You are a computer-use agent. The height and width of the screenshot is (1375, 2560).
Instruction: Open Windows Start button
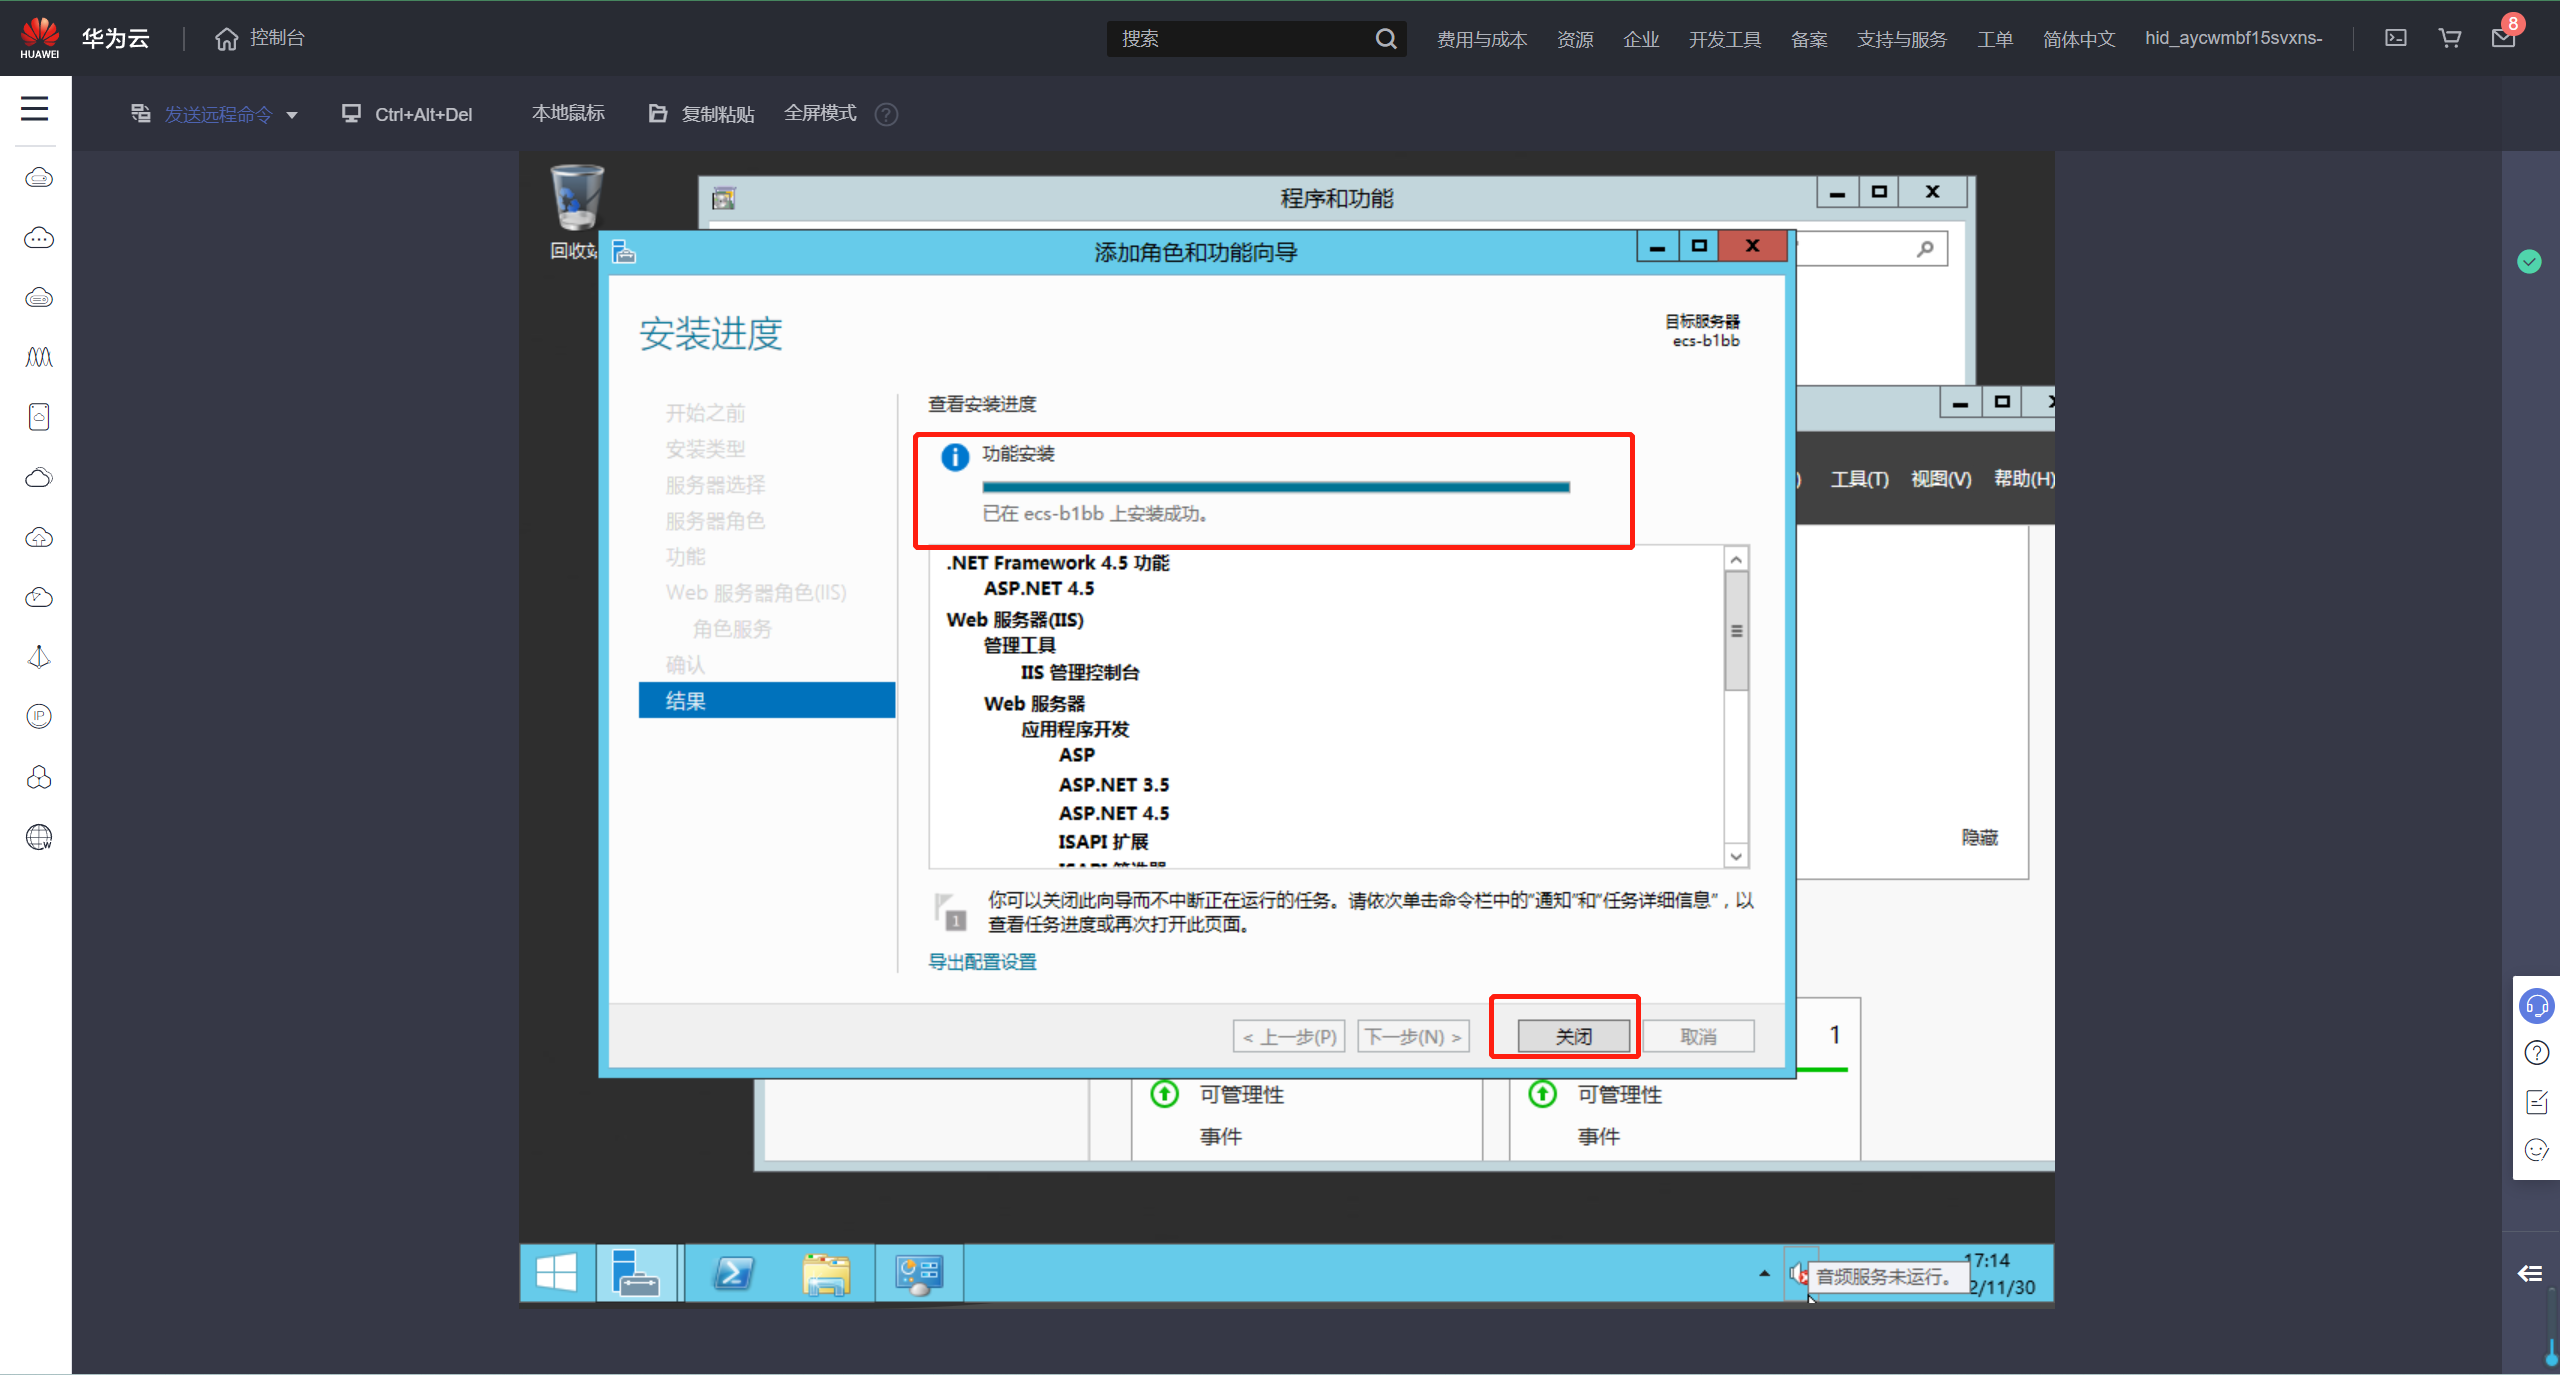tap(556, 1273)
